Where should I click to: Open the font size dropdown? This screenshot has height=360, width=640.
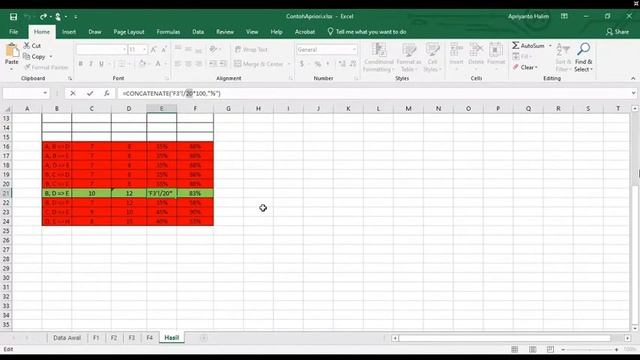[x=144, y=49]
